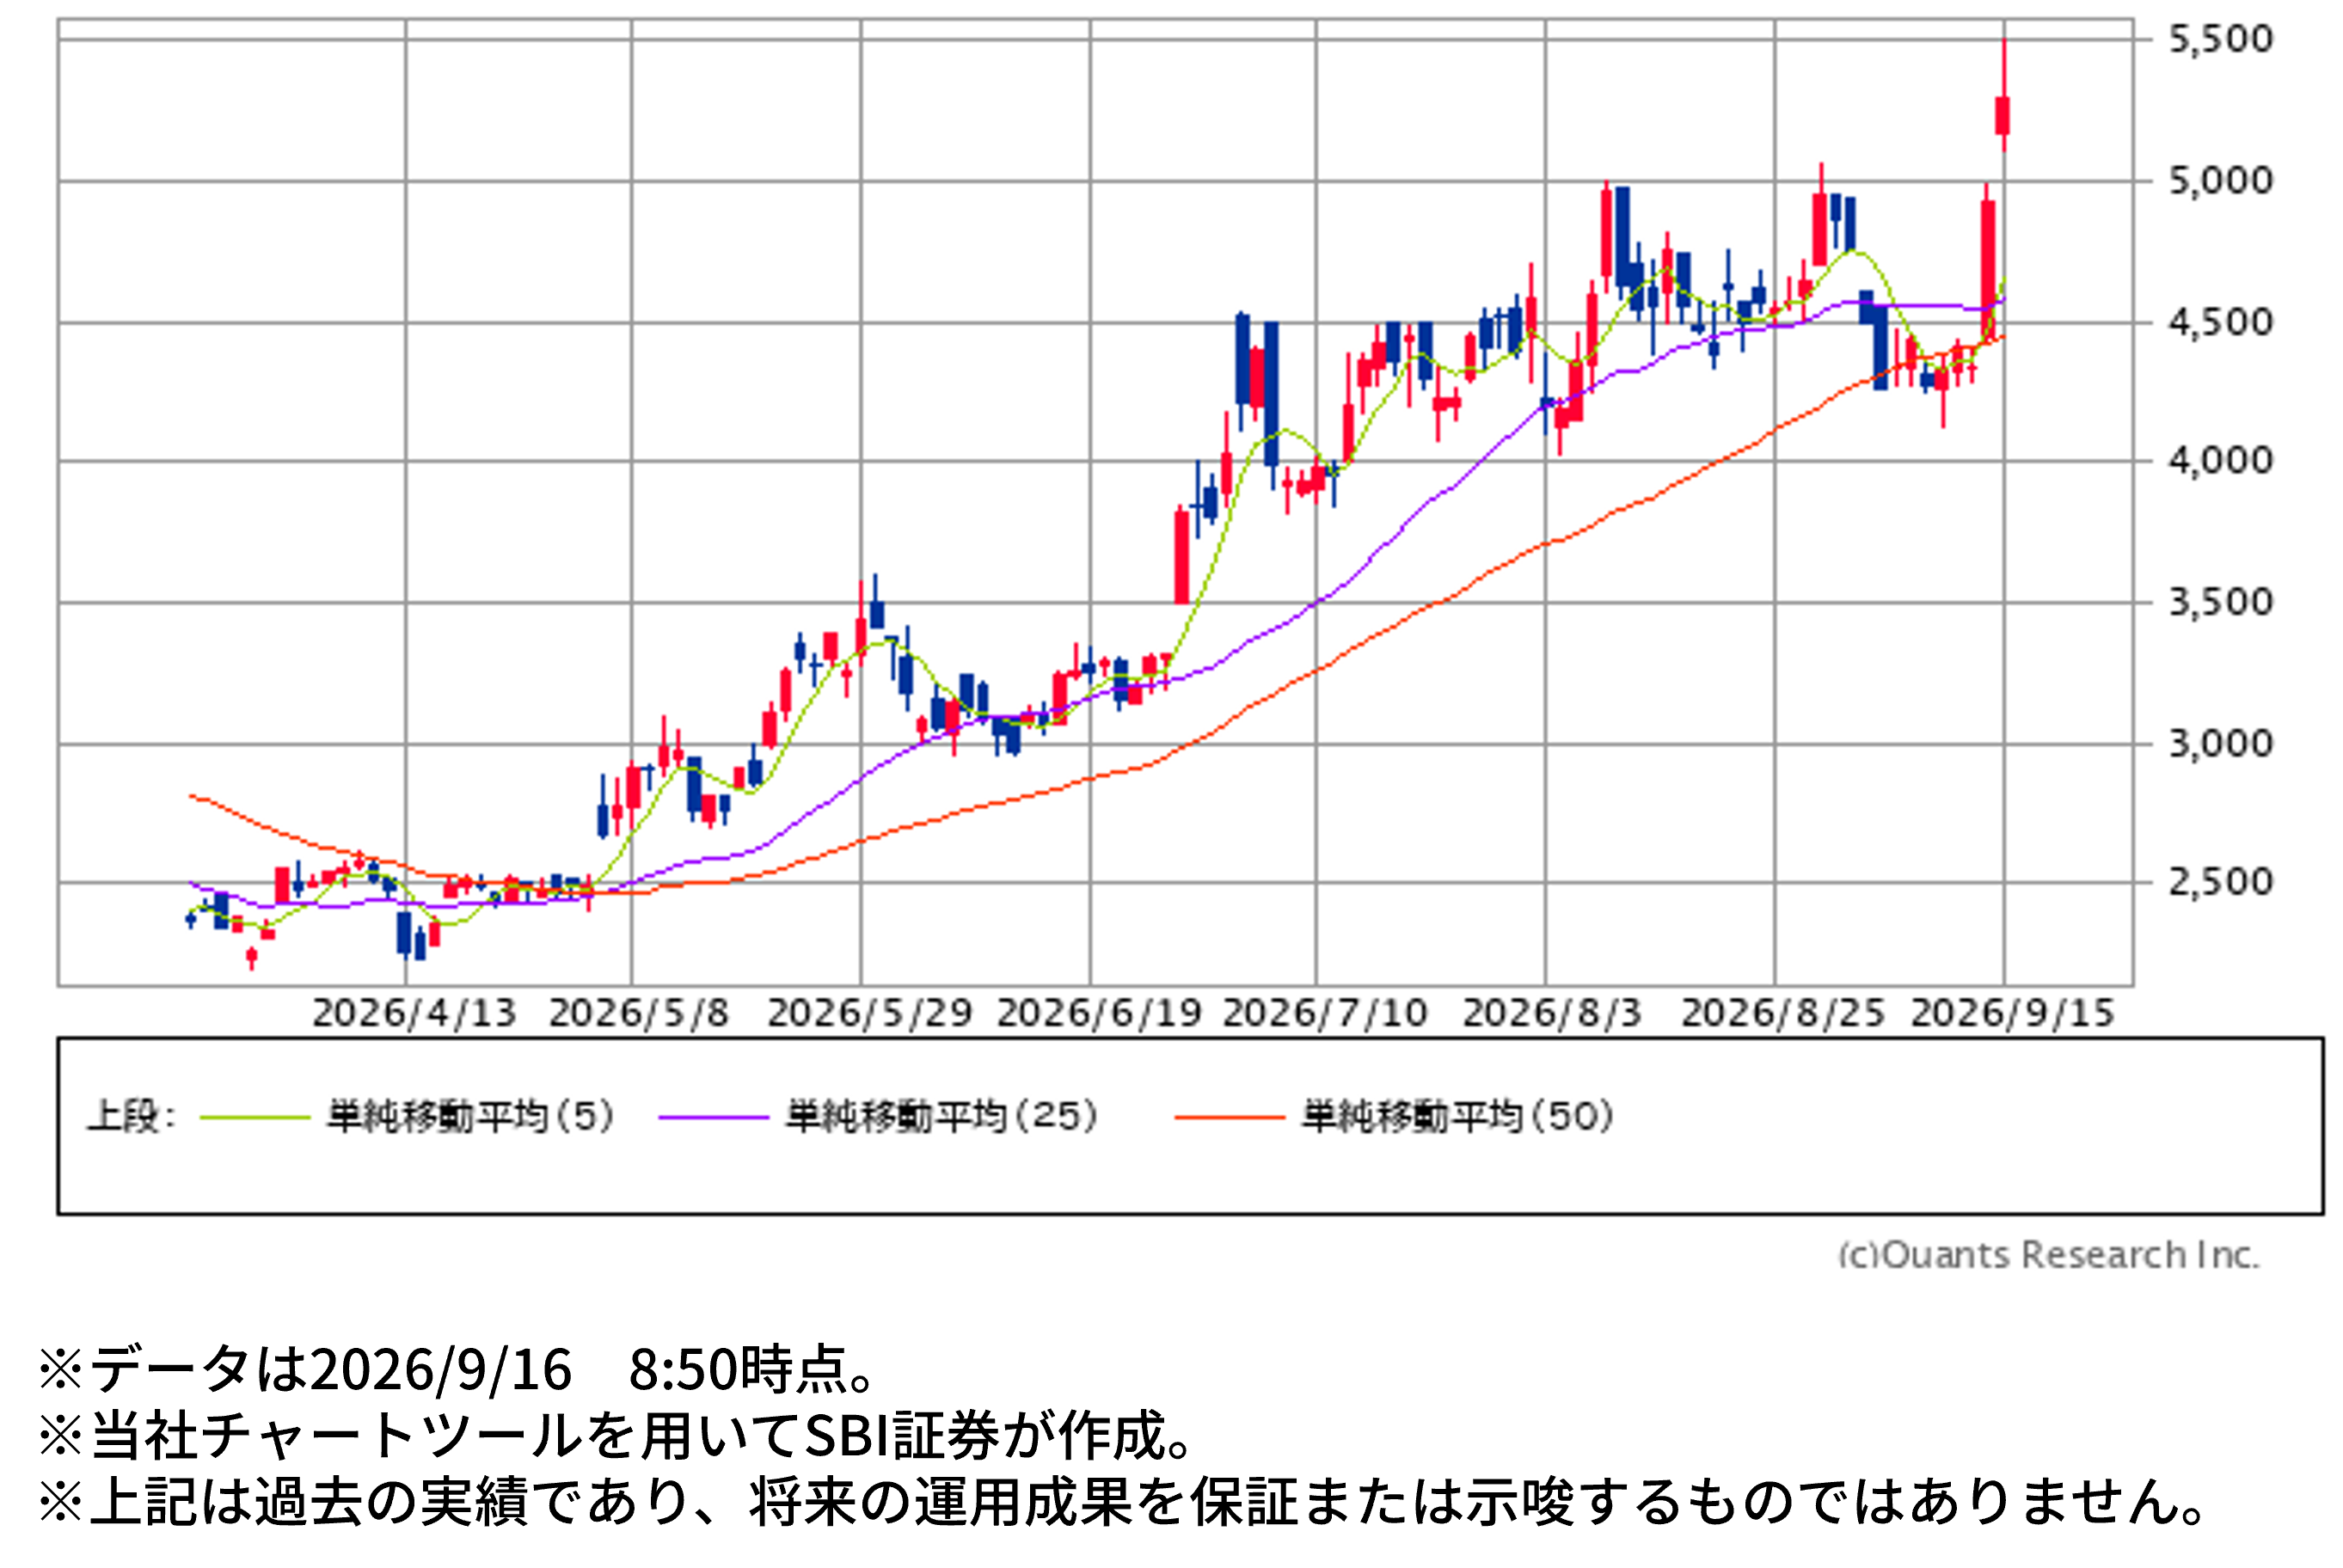This screenshot has height=1568, width=2343.
Task: Select the 単純移動平均(5) legend label
Action: click(x=470, y=1116)
